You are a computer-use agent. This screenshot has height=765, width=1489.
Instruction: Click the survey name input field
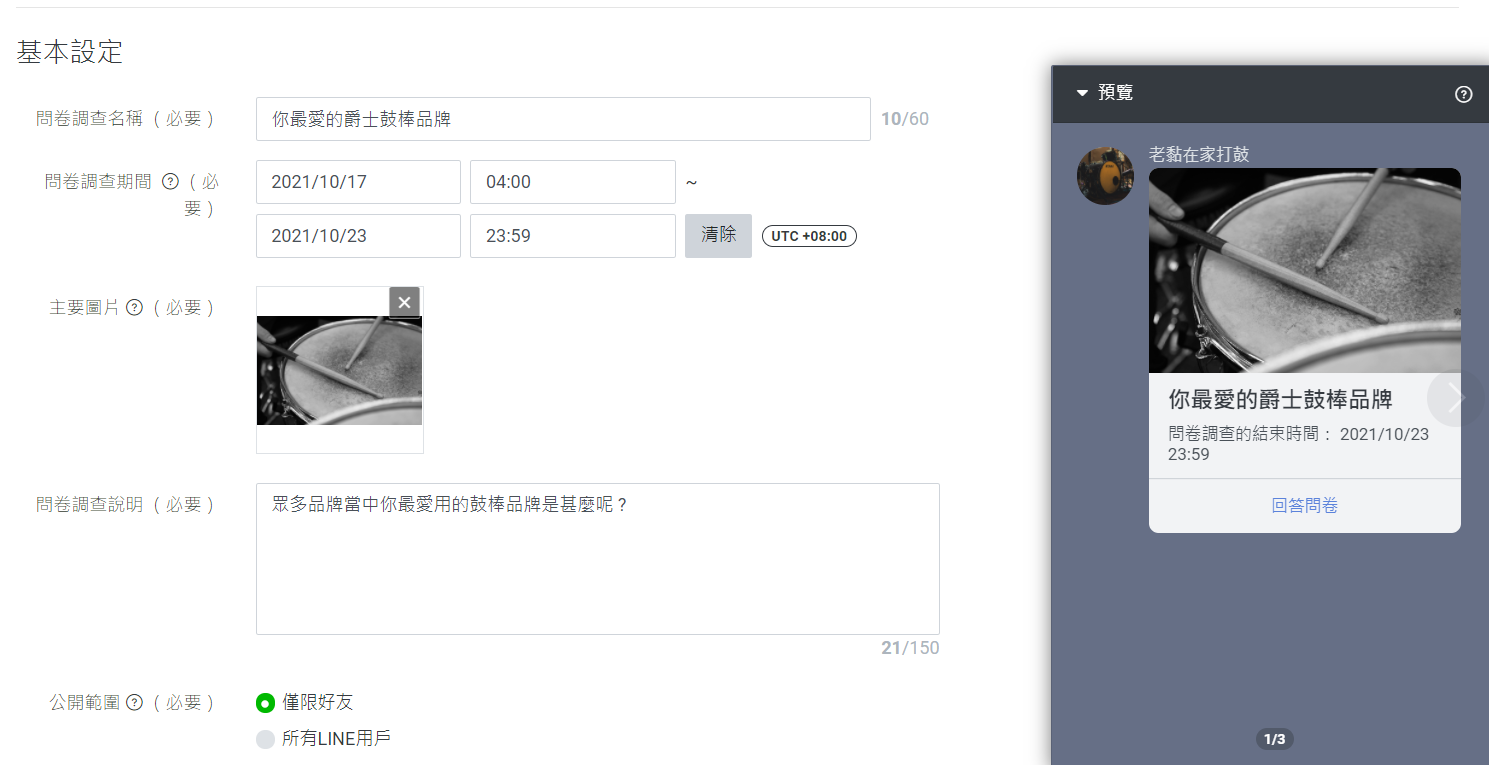coord(563,118)
